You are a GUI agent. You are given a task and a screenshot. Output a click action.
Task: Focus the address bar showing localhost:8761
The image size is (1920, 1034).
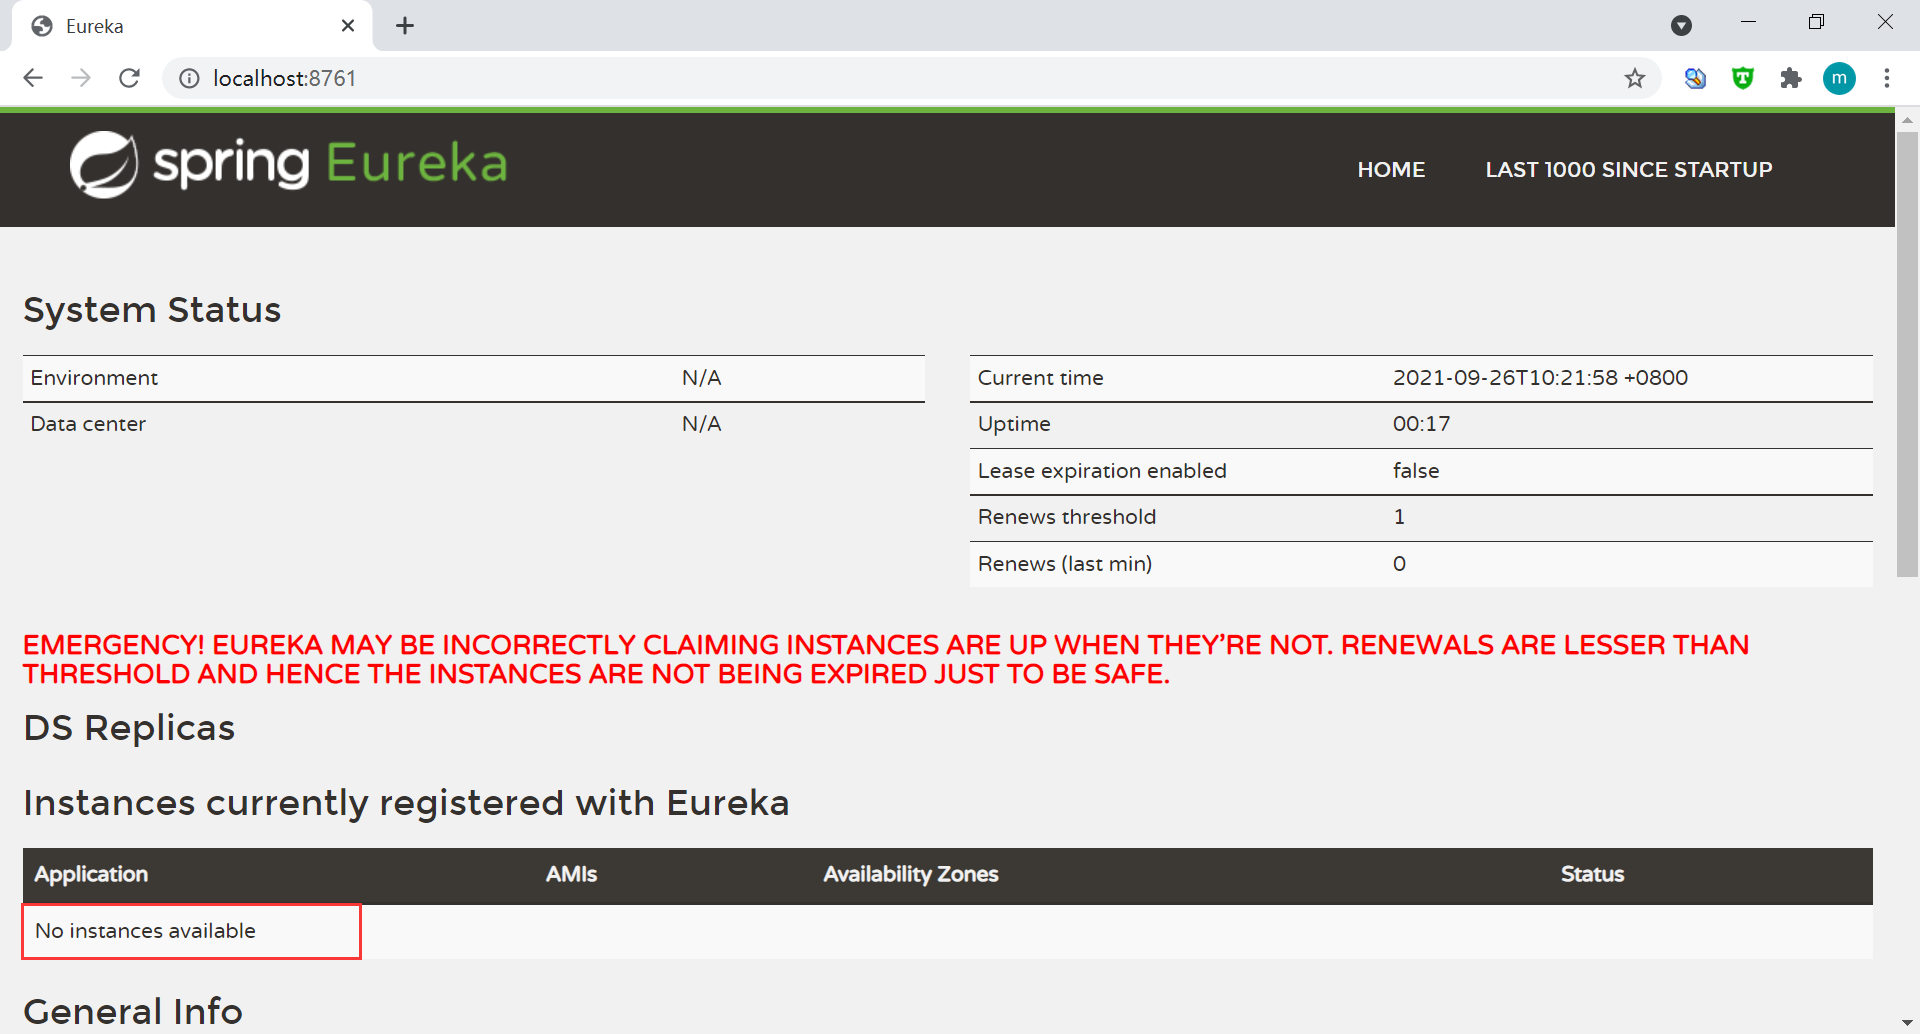point(910,78)
